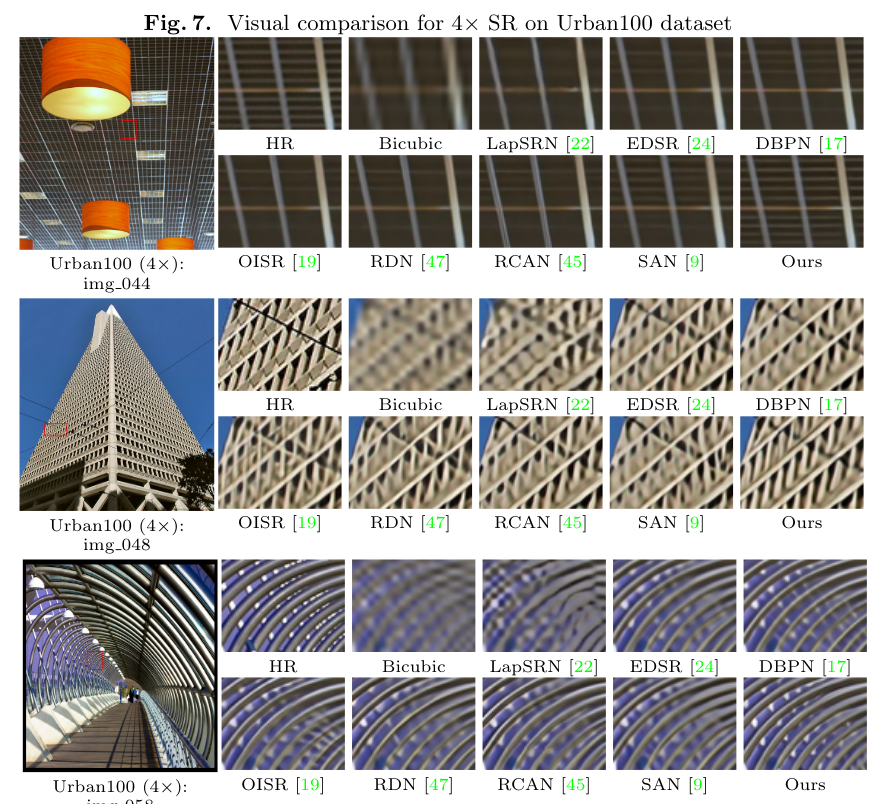This screenshot has height=804, width=887.
Task: Open citation [19] beside OISR in img_044 group
Action: pos(307,261)
